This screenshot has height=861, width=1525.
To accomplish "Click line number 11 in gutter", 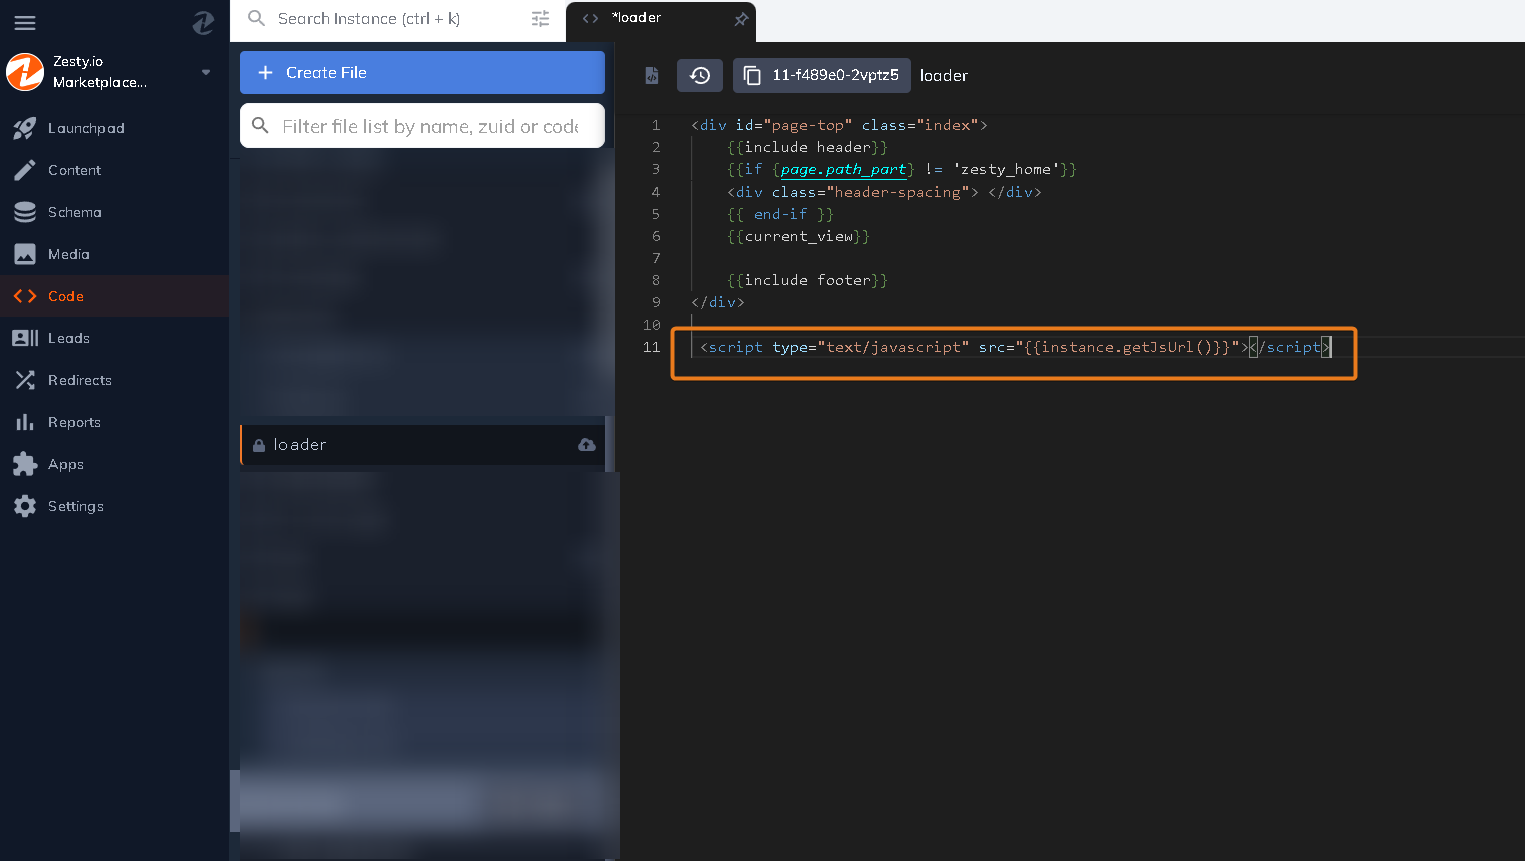I will [651, 347].
